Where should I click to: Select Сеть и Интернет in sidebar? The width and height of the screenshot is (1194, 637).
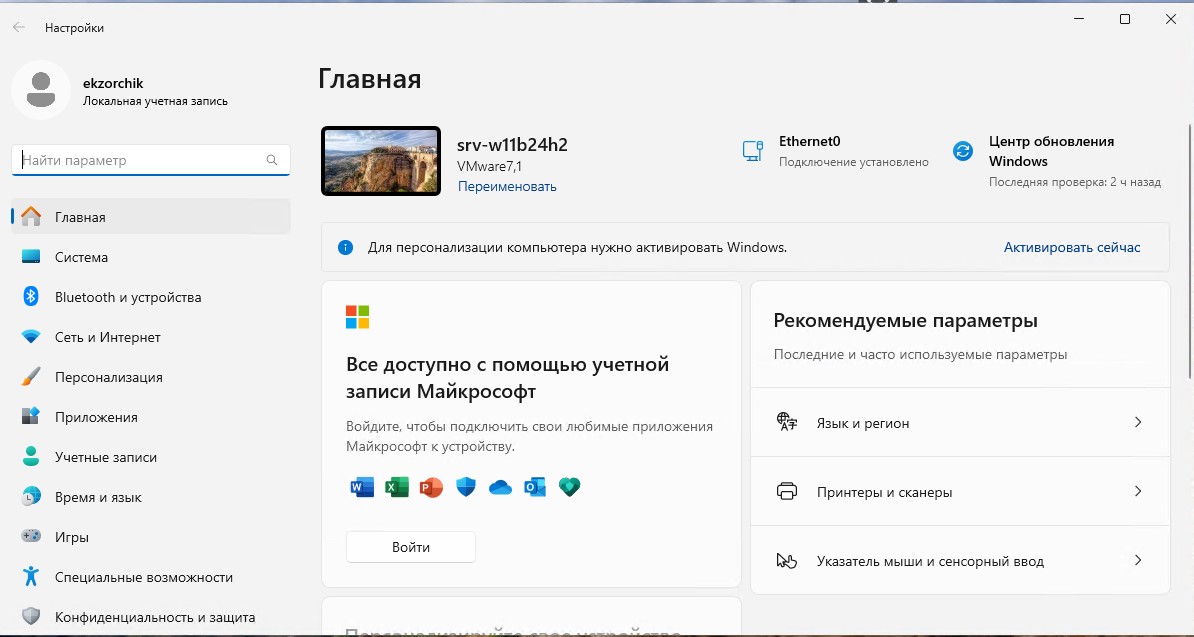151,337
